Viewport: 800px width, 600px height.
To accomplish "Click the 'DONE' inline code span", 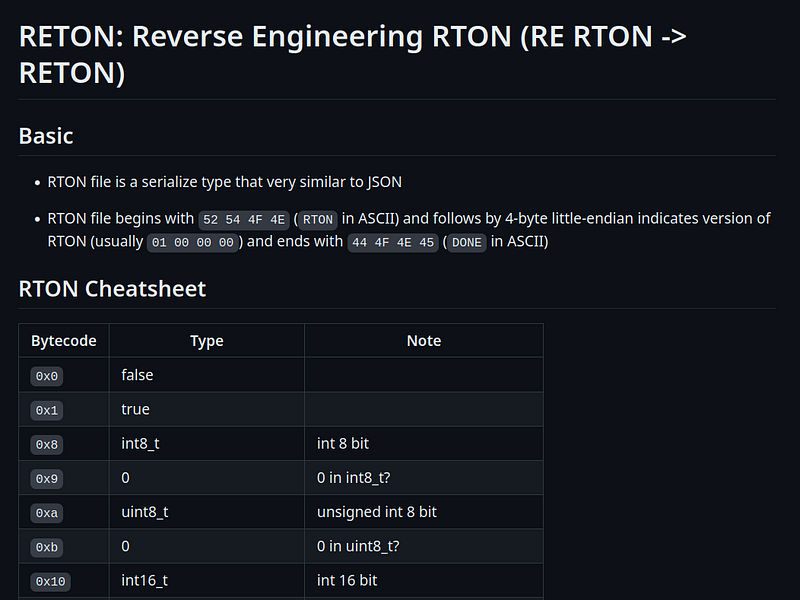I will coord(466,242).
